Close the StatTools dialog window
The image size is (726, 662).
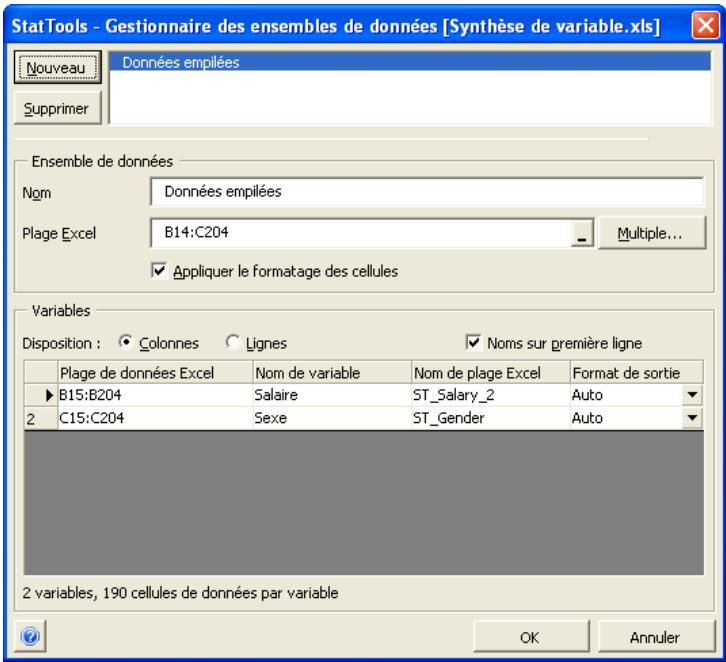click(x=705, y=25)
